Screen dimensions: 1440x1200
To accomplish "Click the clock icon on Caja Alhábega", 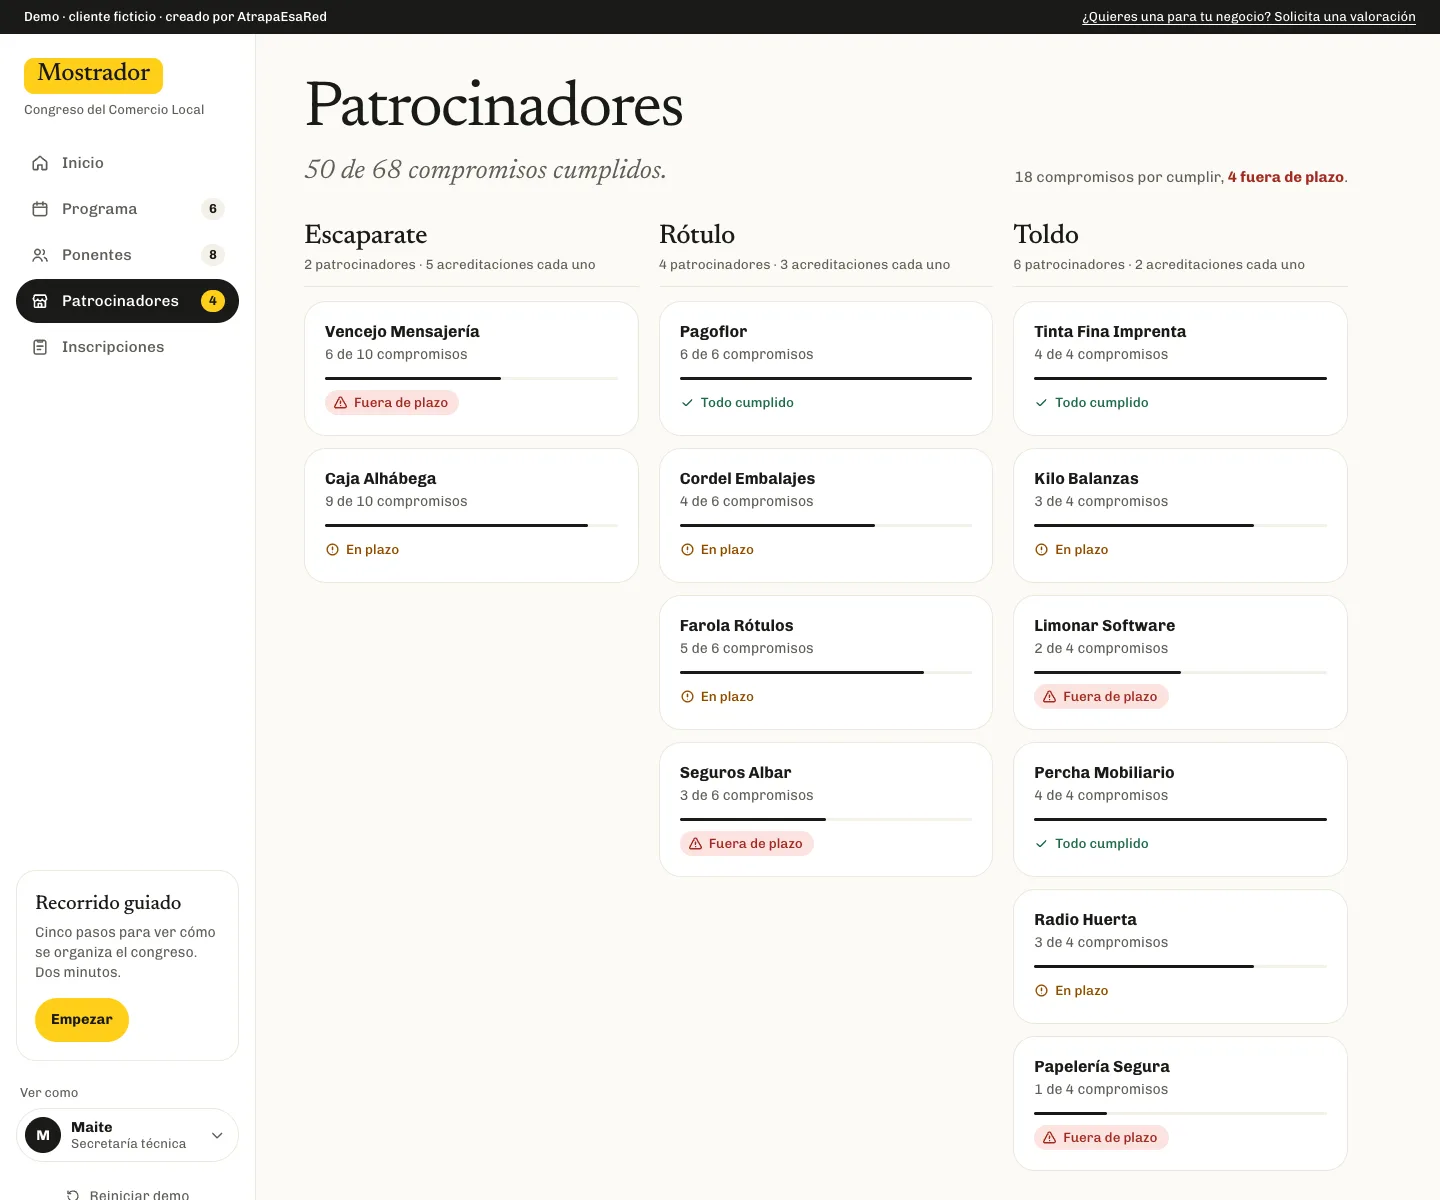I will (332, 550).
